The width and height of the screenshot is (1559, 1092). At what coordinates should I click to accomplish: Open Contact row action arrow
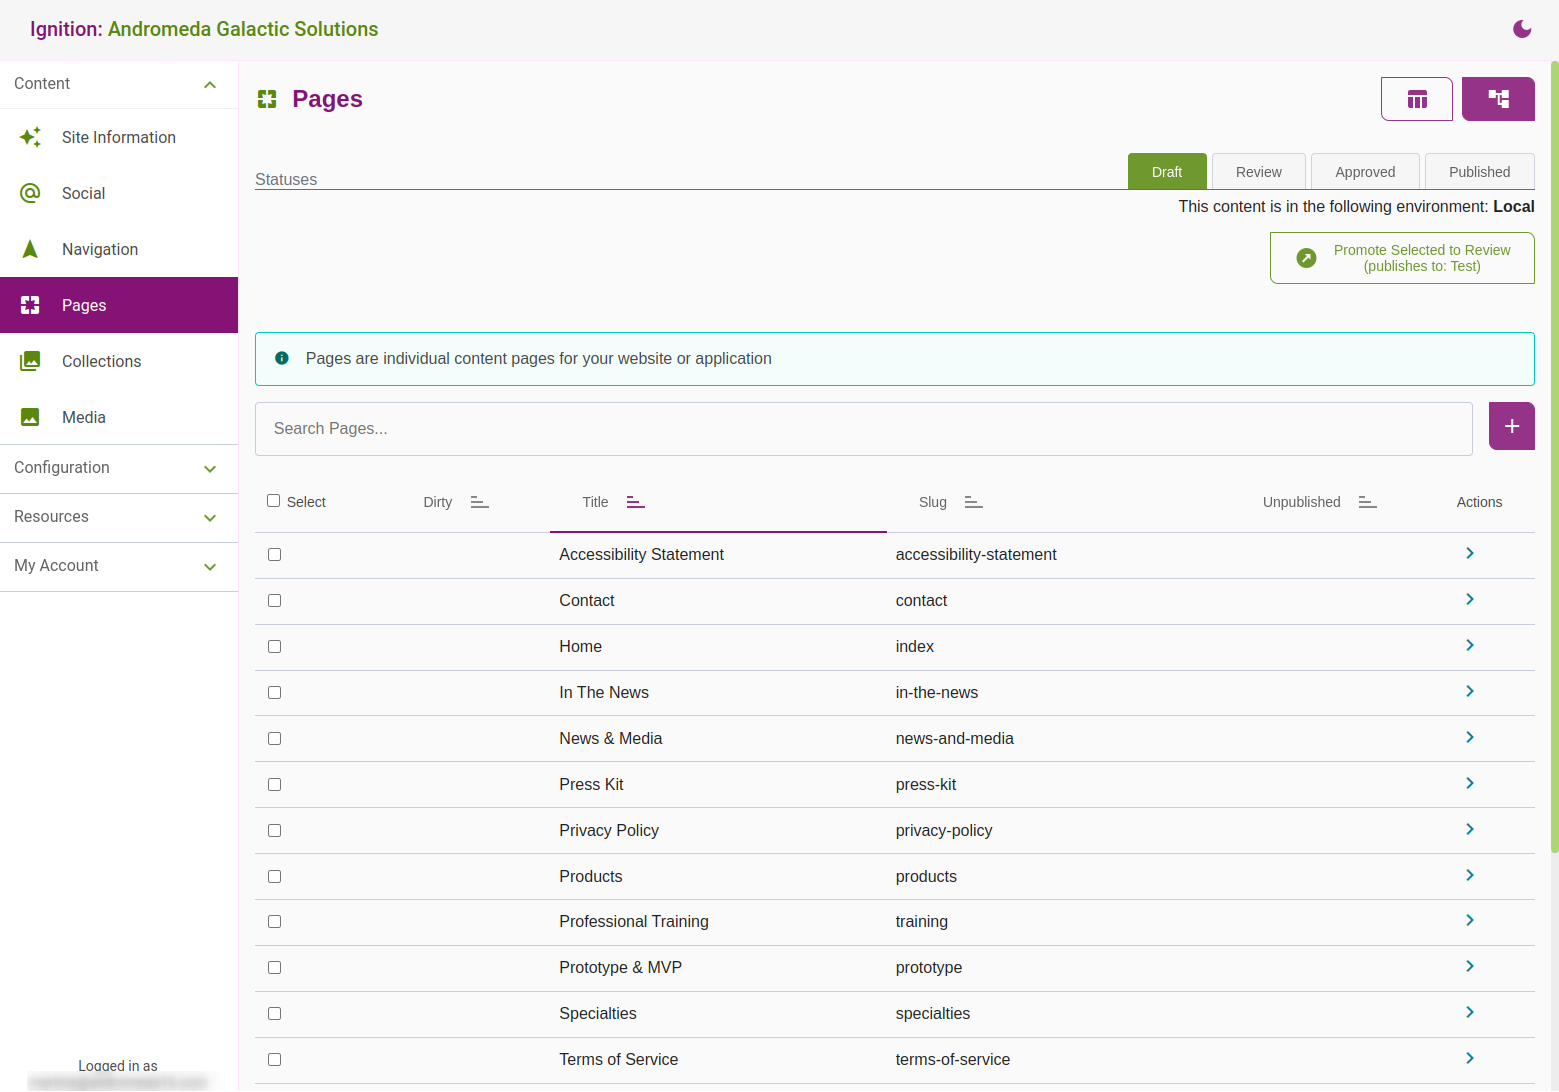(x=1470, y=599)
